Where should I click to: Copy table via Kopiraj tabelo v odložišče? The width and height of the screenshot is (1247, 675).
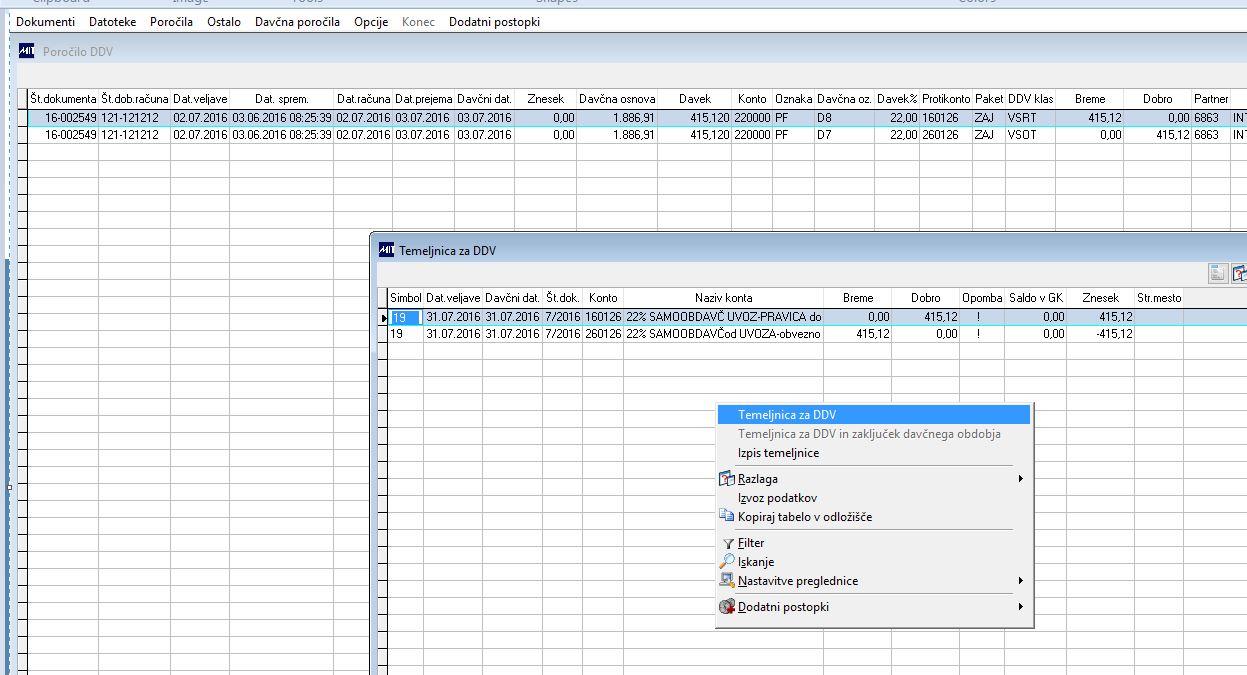pos(874,517)
